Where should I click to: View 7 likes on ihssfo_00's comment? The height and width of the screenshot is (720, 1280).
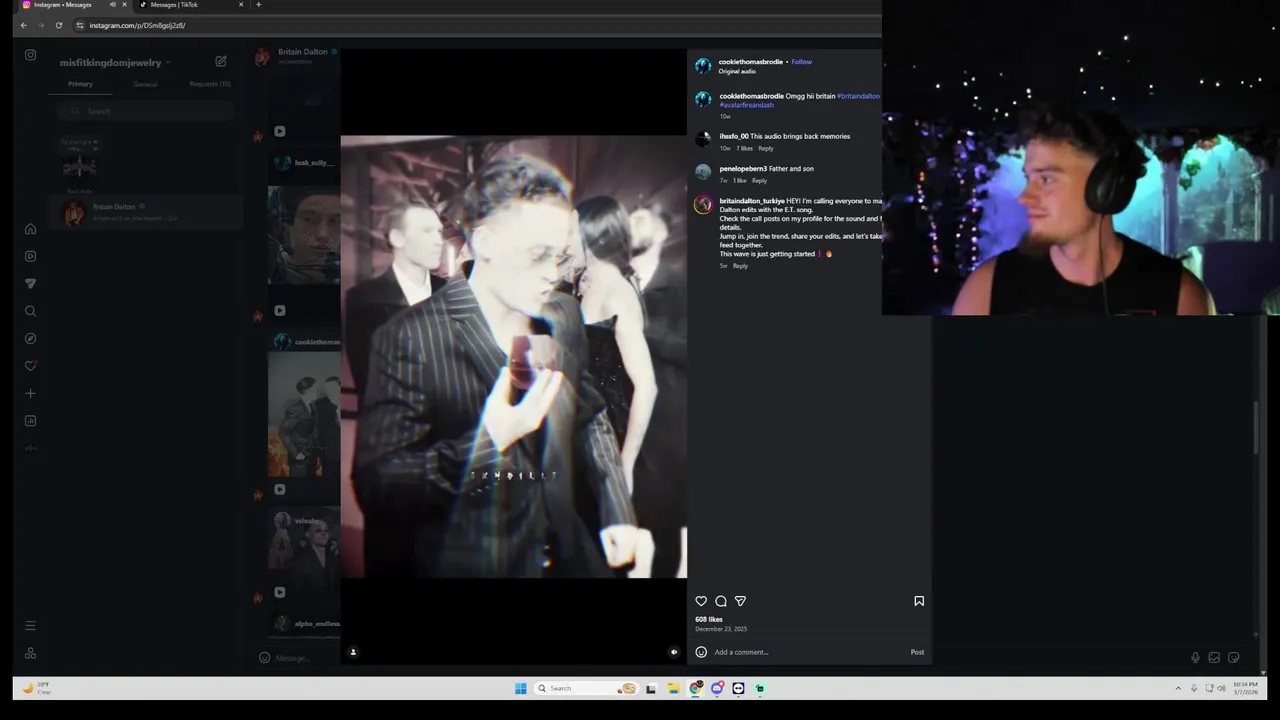pos(745,148)
